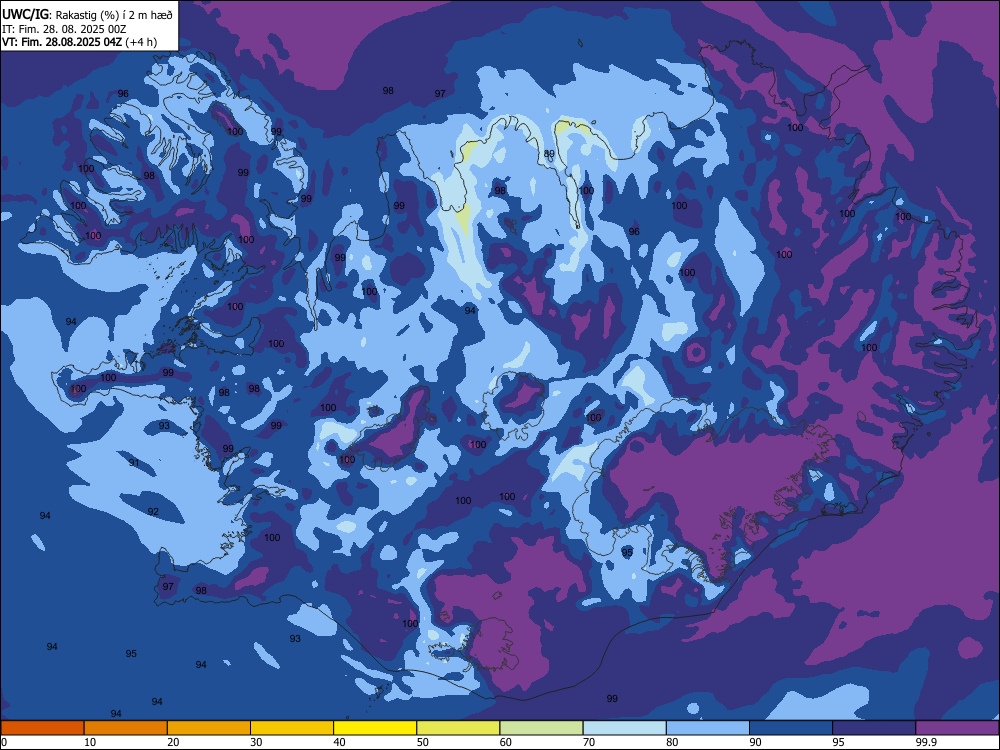Click the '92' humidity value on the map
This screenshot has height=750, width=1000.
[153, 511]
